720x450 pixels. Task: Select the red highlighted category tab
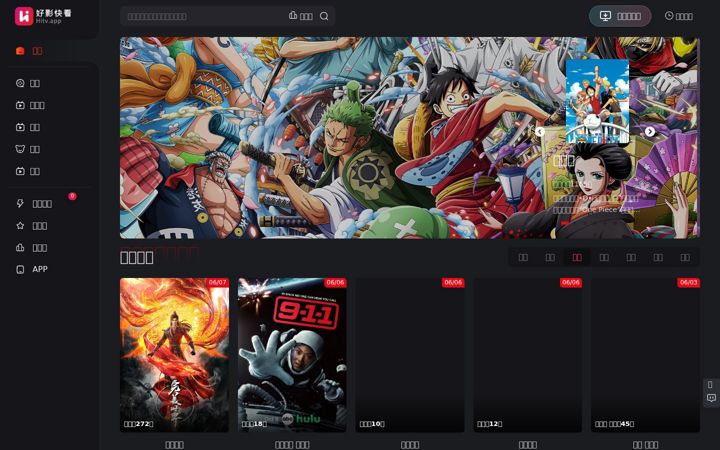pos(577,258)
